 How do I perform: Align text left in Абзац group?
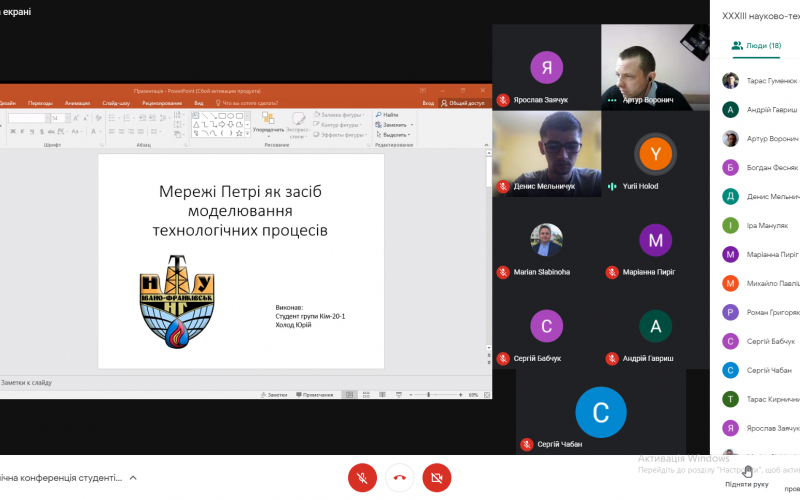click(x=112, y=132)
